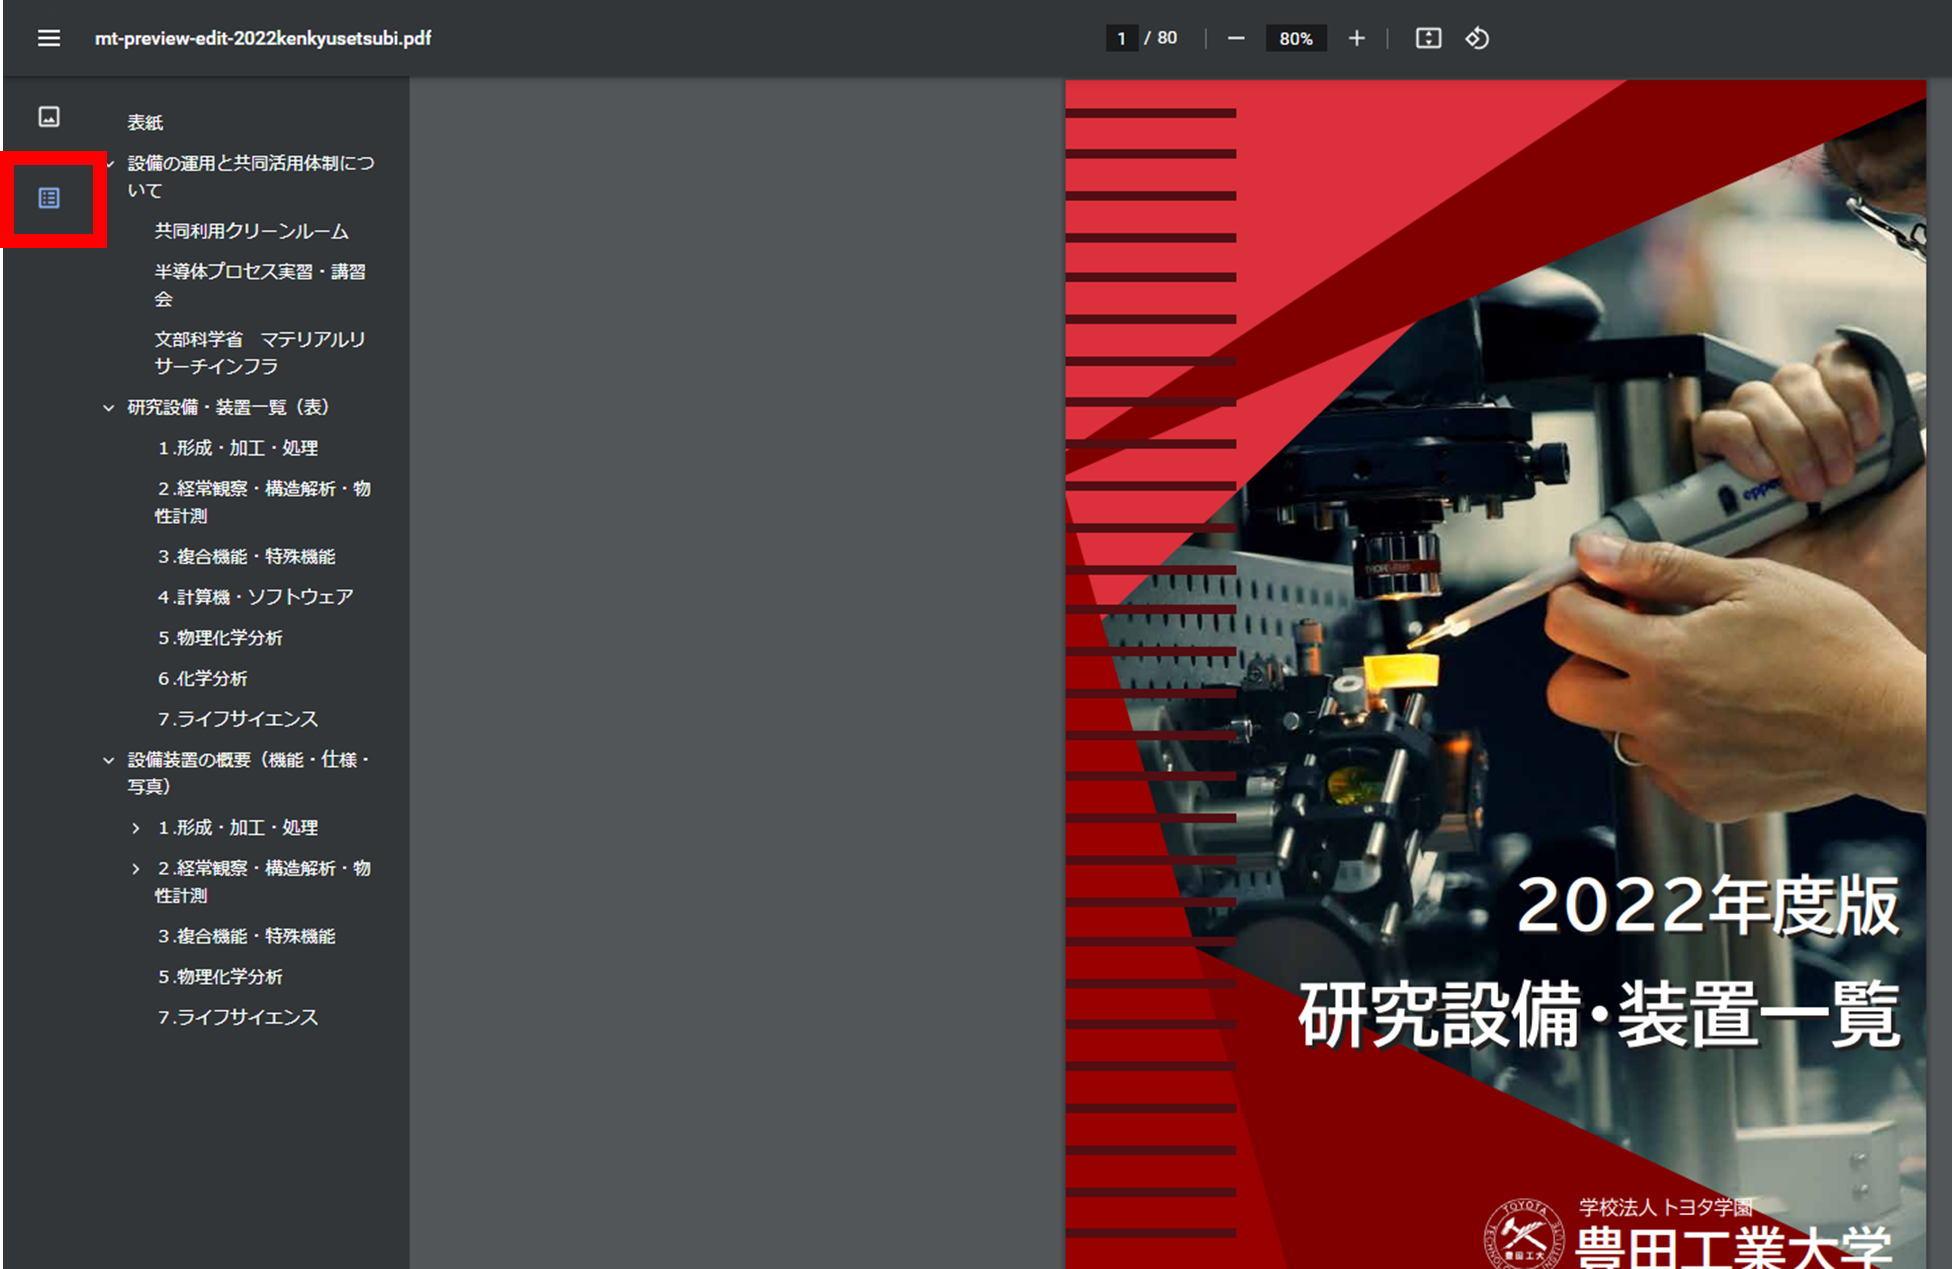Open 2.経常観察・構造解析・物性計測 under 研究設備・装置一覧

pos(263,502)
